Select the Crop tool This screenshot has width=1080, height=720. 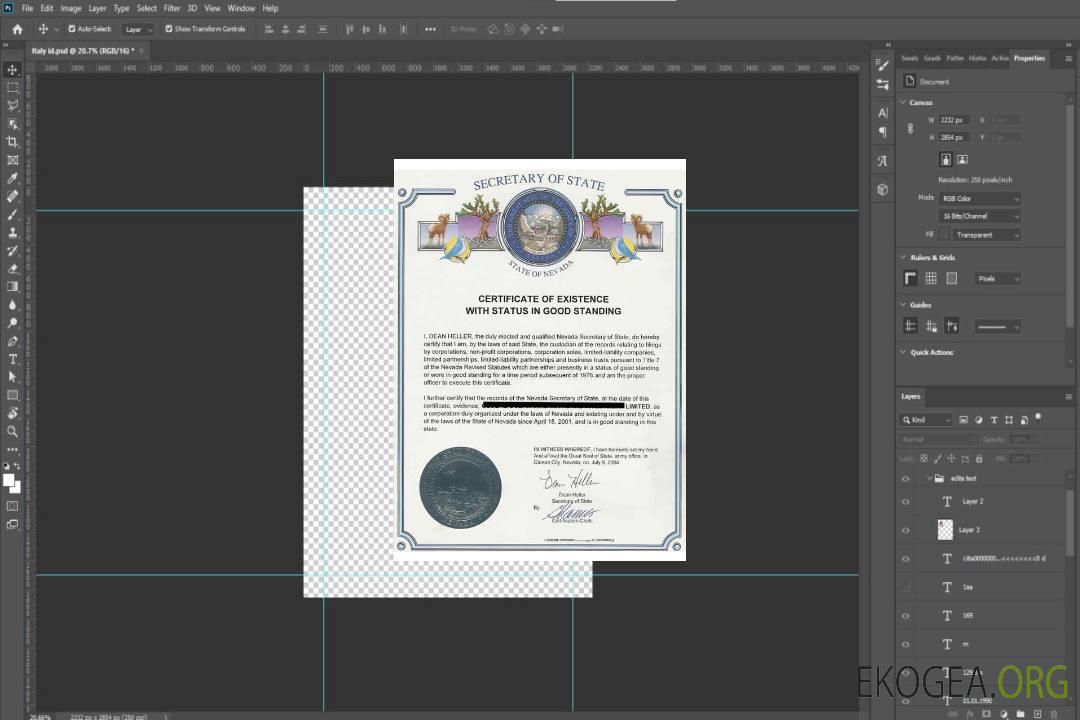coord(12,142)
